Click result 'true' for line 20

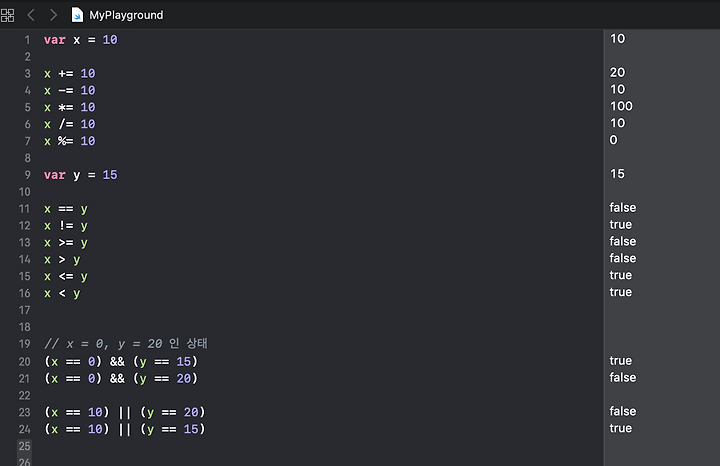tap(621, 361)
